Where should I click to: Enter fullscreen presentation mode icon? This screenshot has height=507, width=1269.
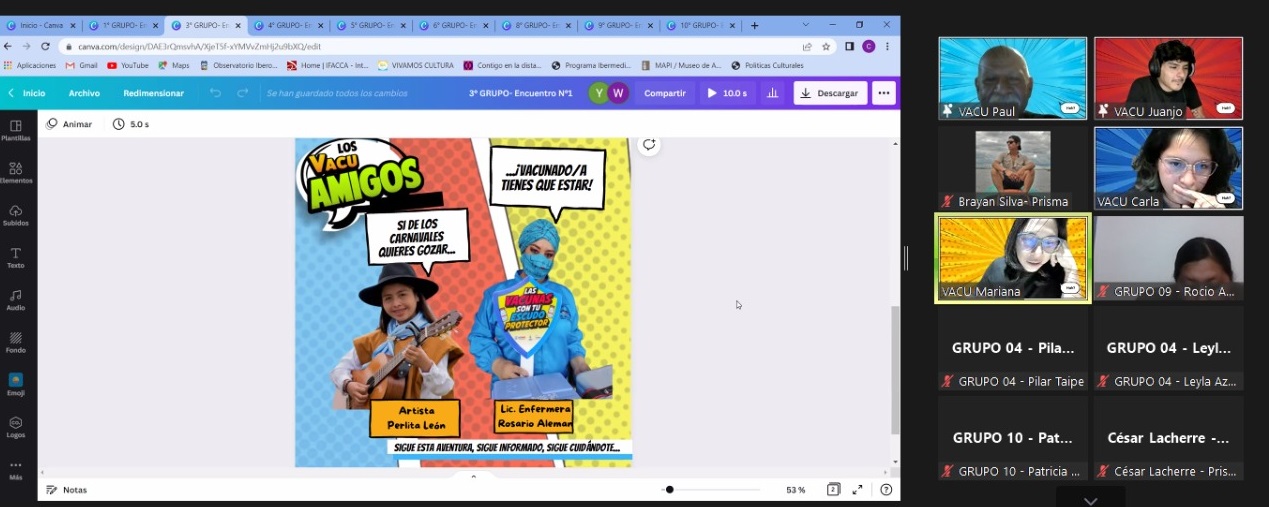pyautogui.click(x=857, y=490)
